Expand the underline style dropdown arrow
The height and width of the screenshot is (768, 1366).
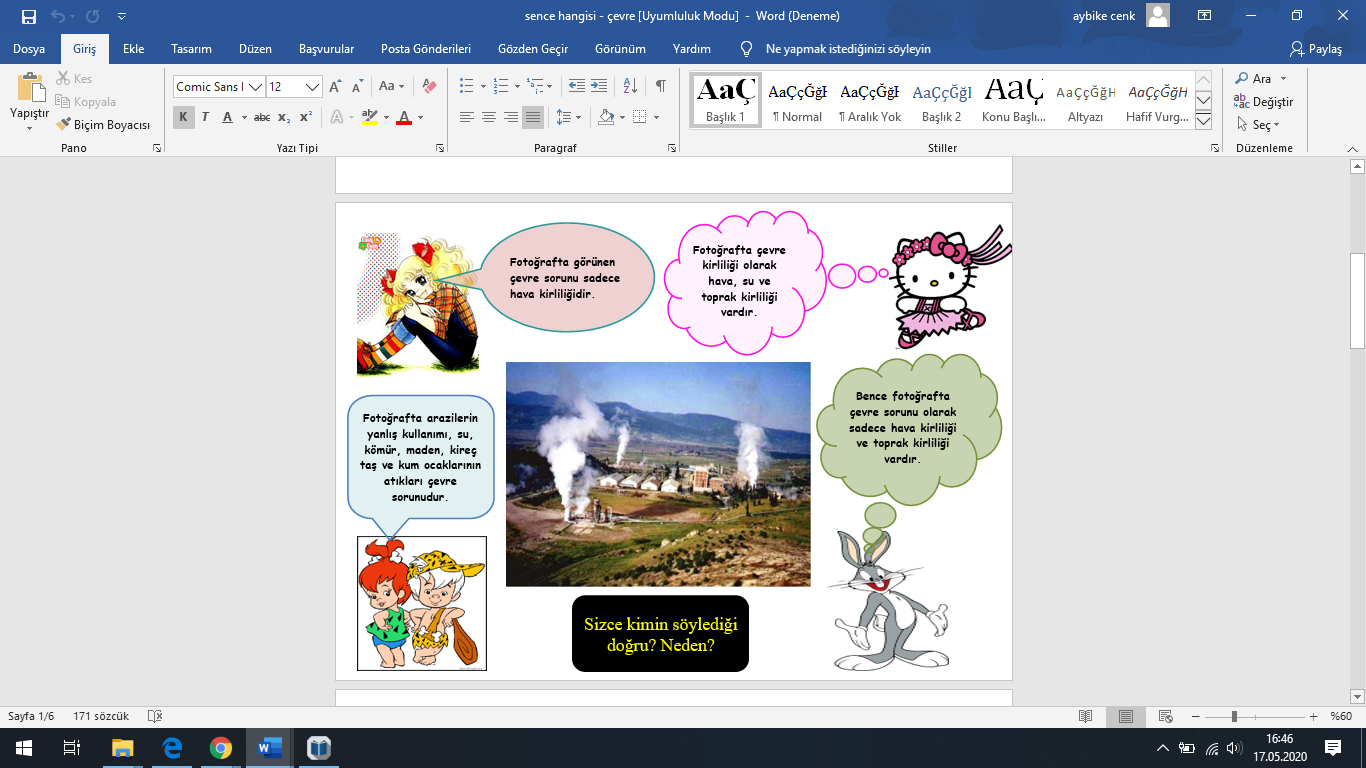[244, 118]
